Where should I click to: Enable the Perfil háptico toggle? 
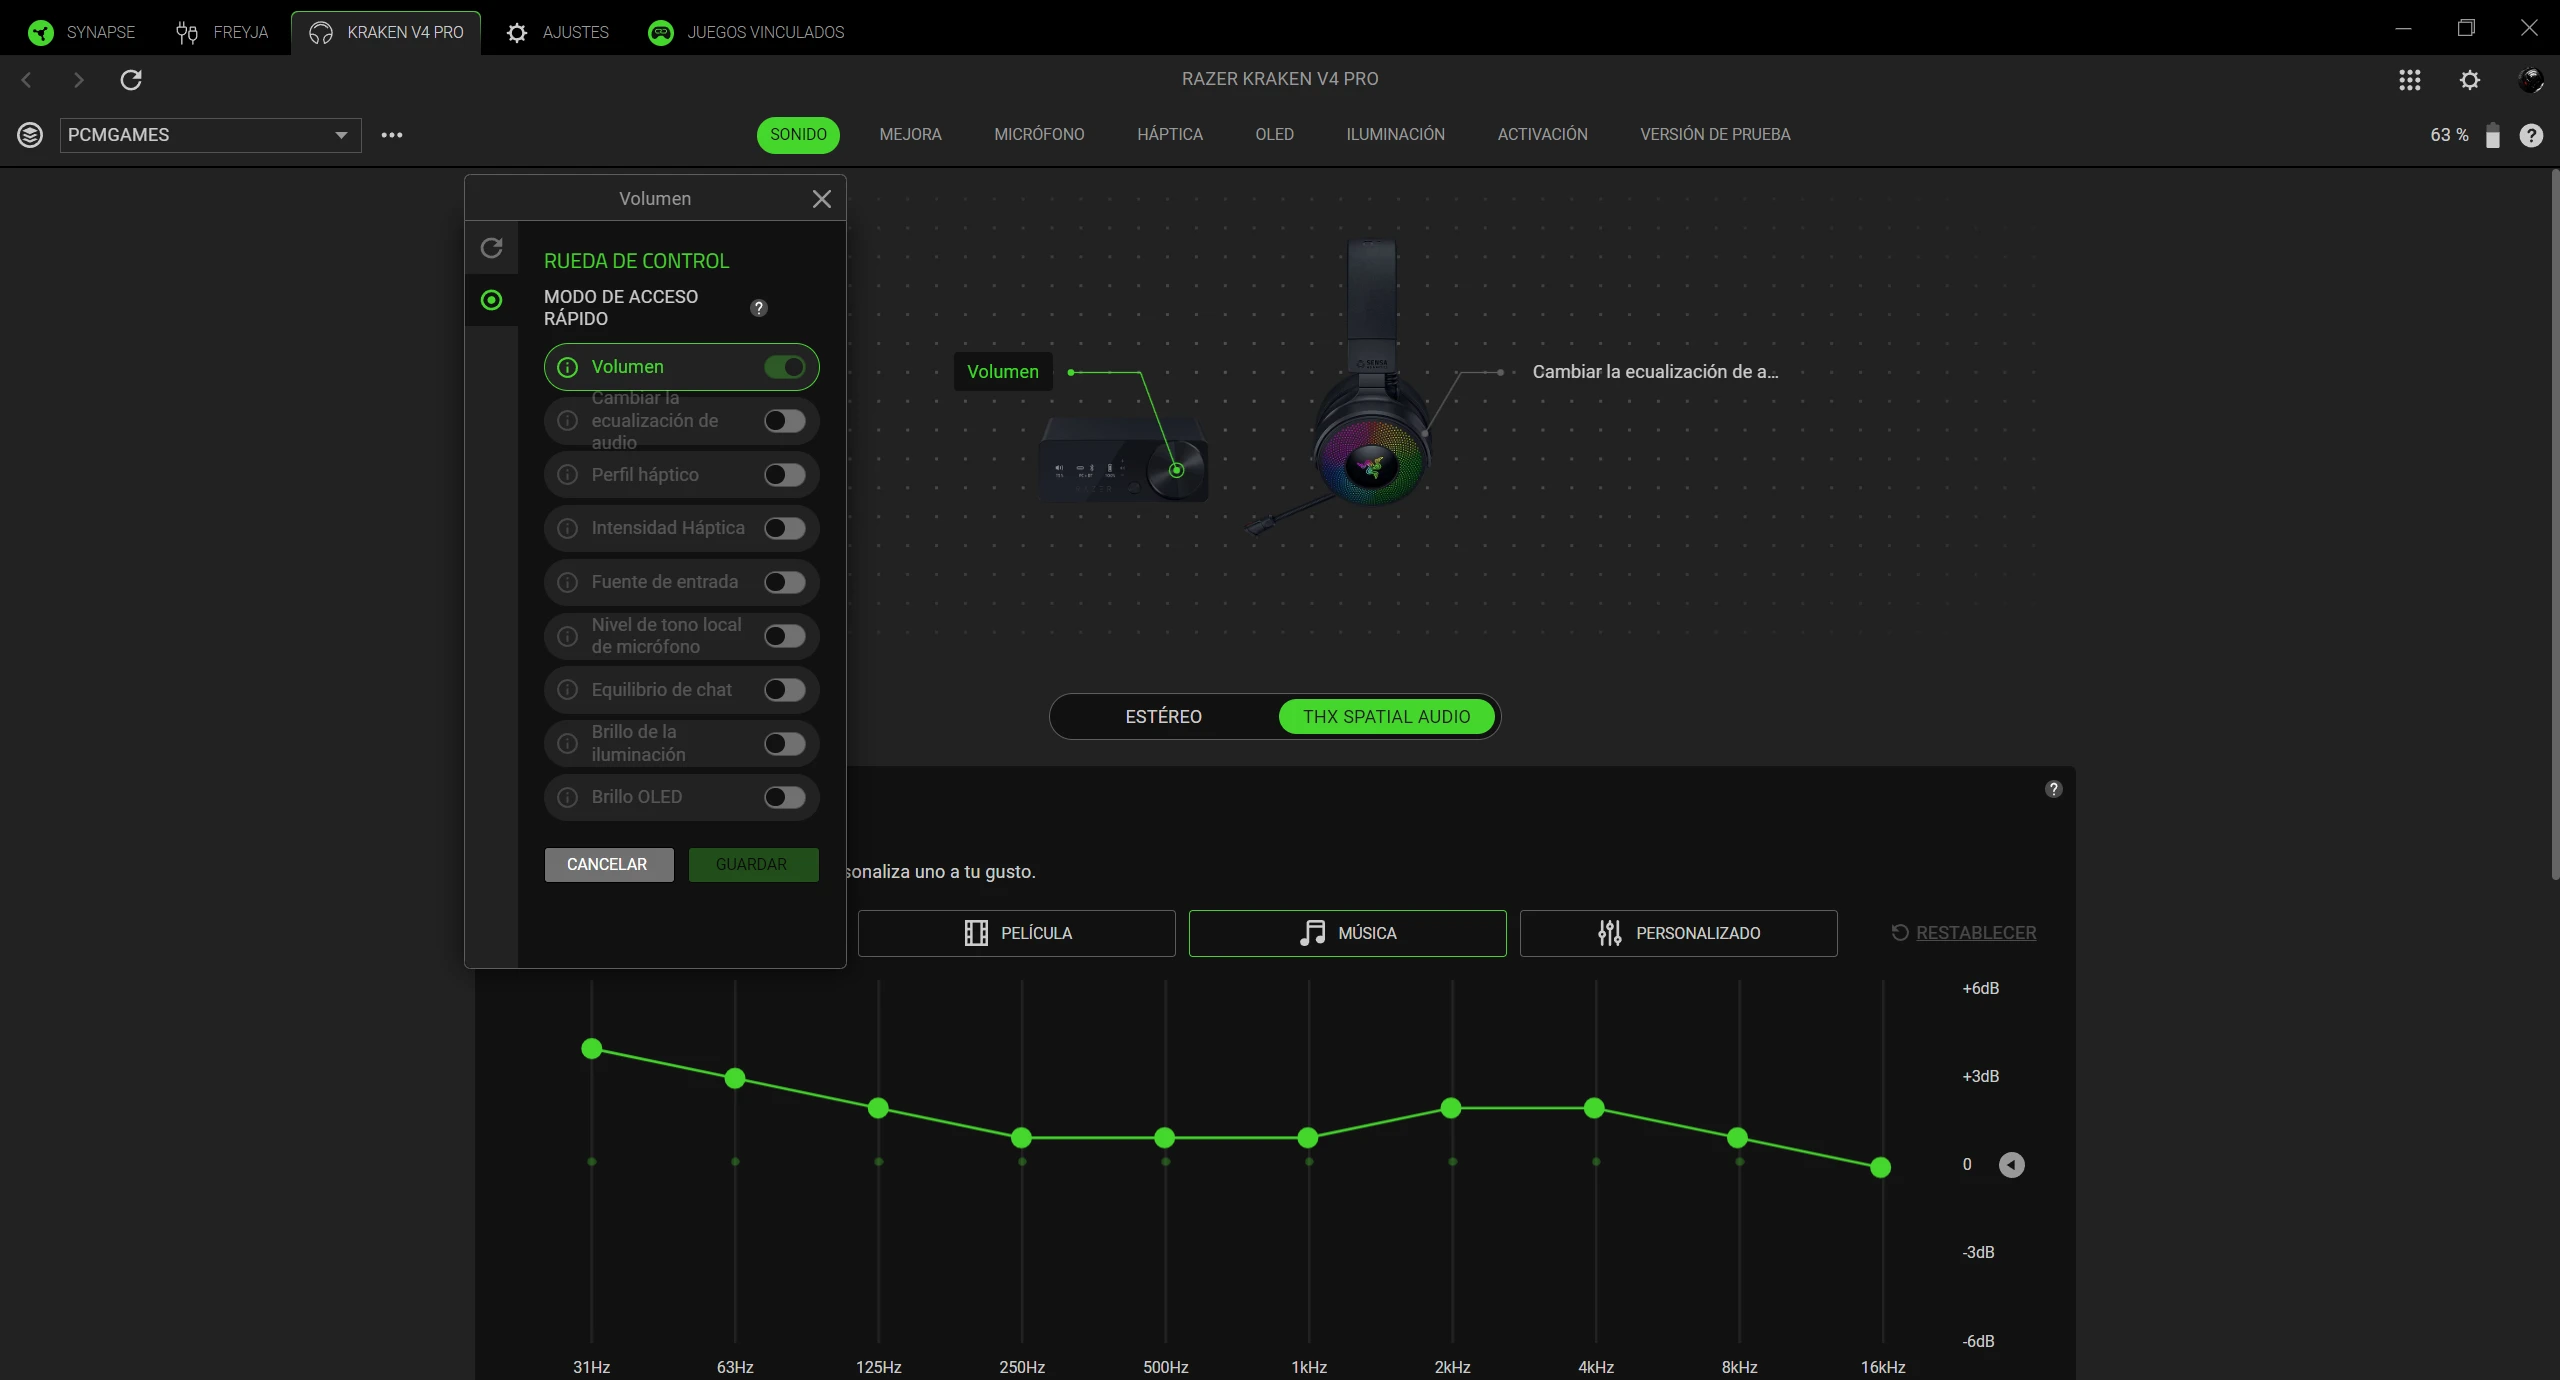pyautogui.click(x=785, y=475)
